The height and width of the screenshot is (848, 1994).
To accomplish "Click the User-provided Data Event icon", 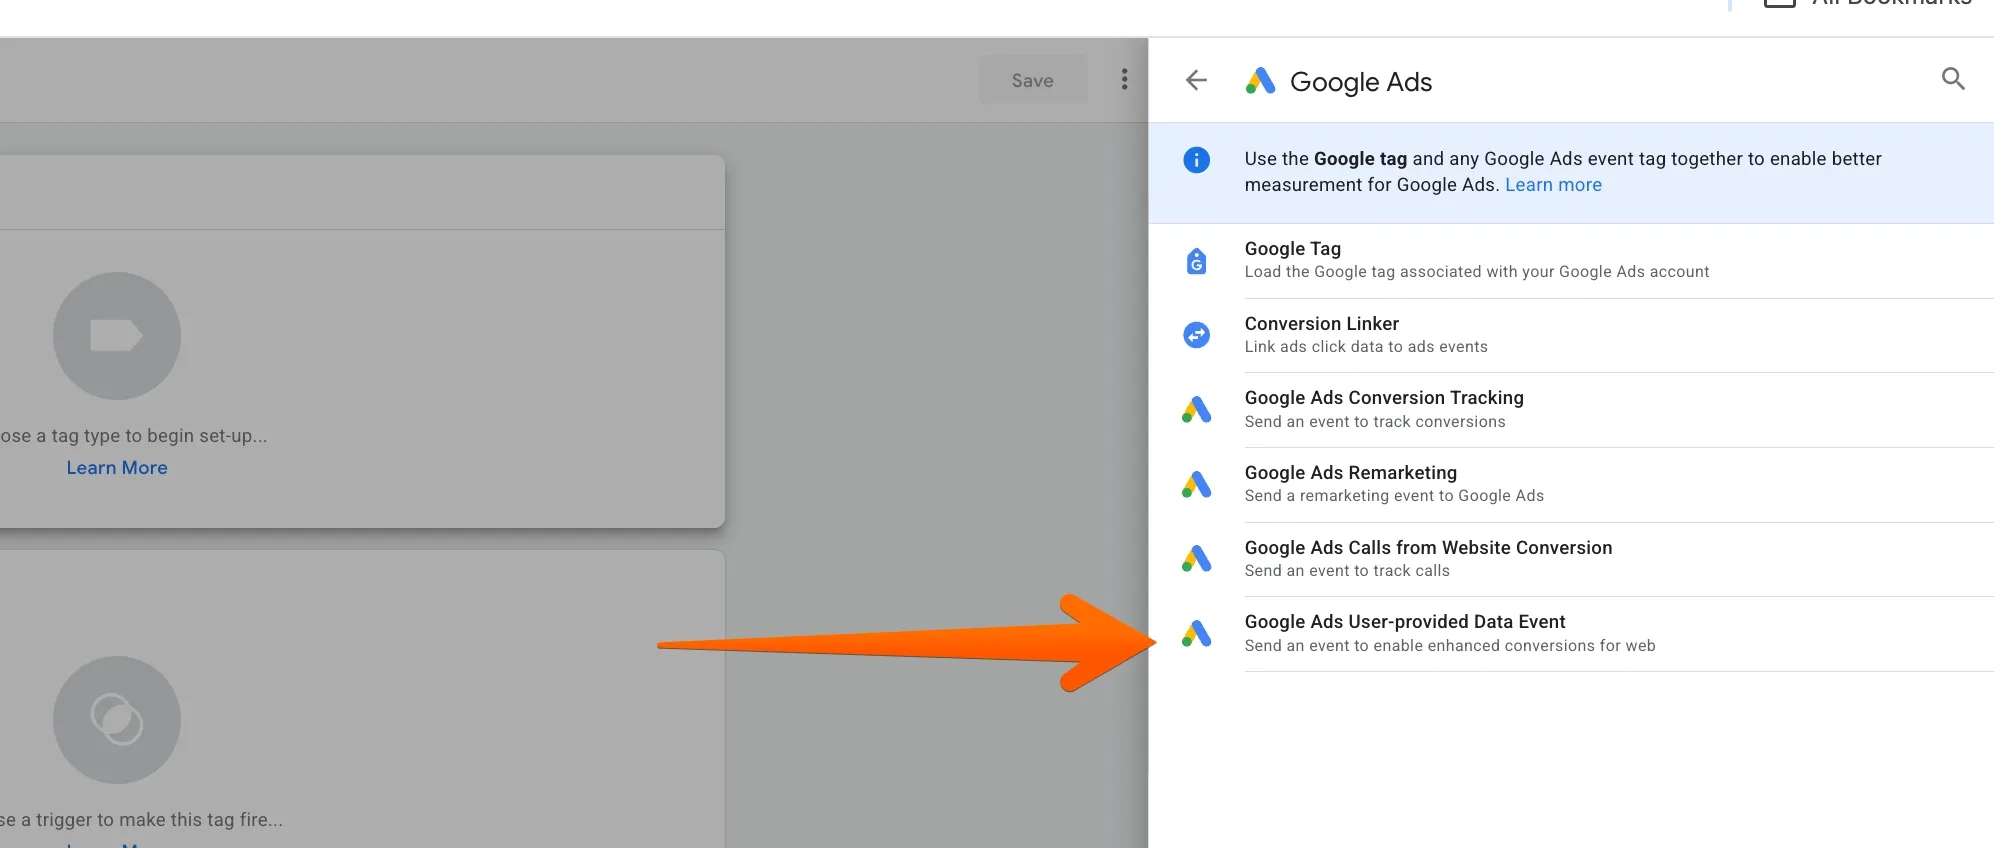I will coord(1196,633).
